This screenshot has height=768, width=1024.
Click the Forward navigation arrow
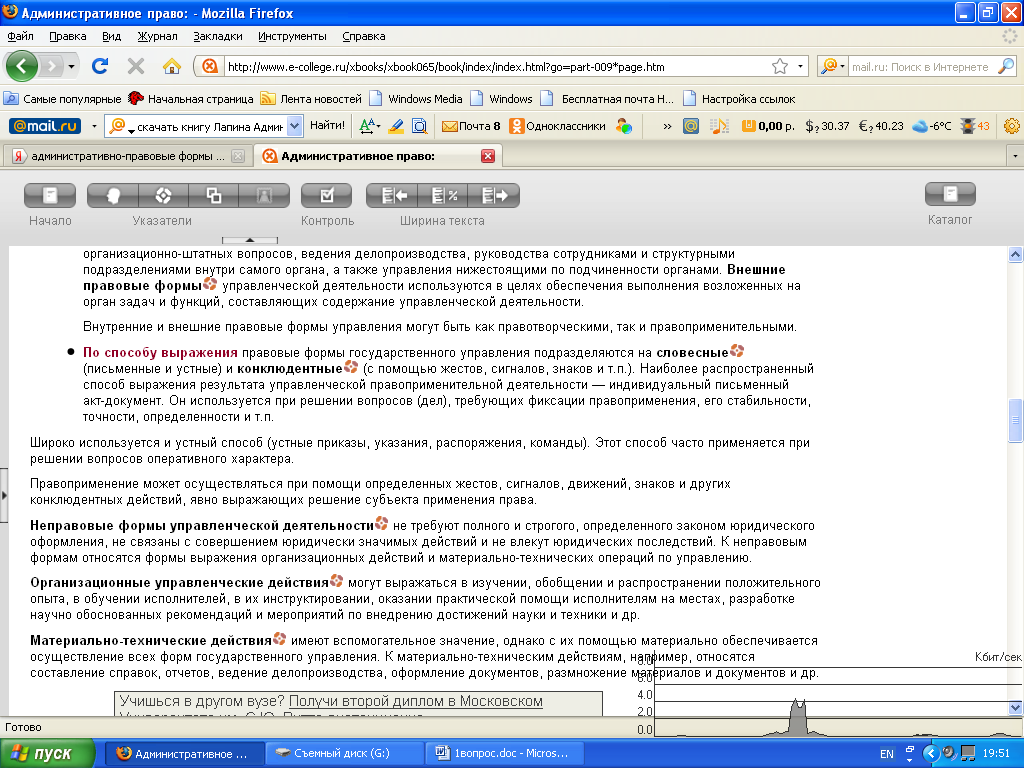(x=52, y=66)
